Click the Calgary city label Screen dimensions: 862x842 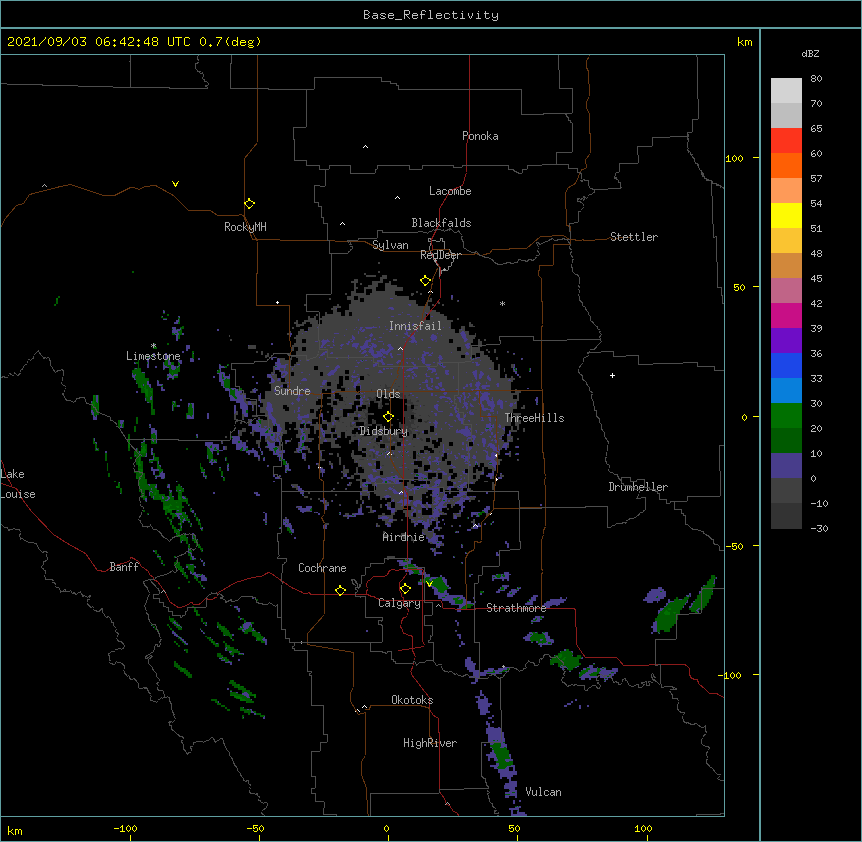[400, 603]
